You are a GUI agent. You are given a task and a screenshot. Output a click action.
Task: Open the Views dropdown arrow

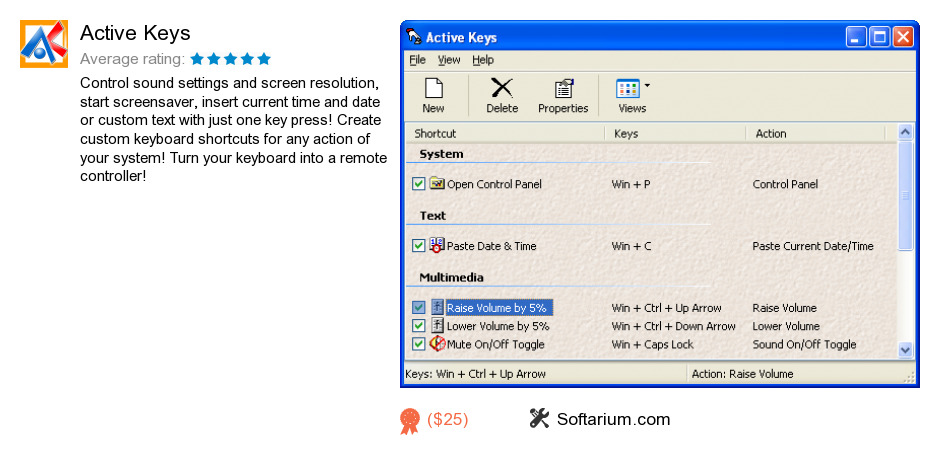[x=647, y=85]
